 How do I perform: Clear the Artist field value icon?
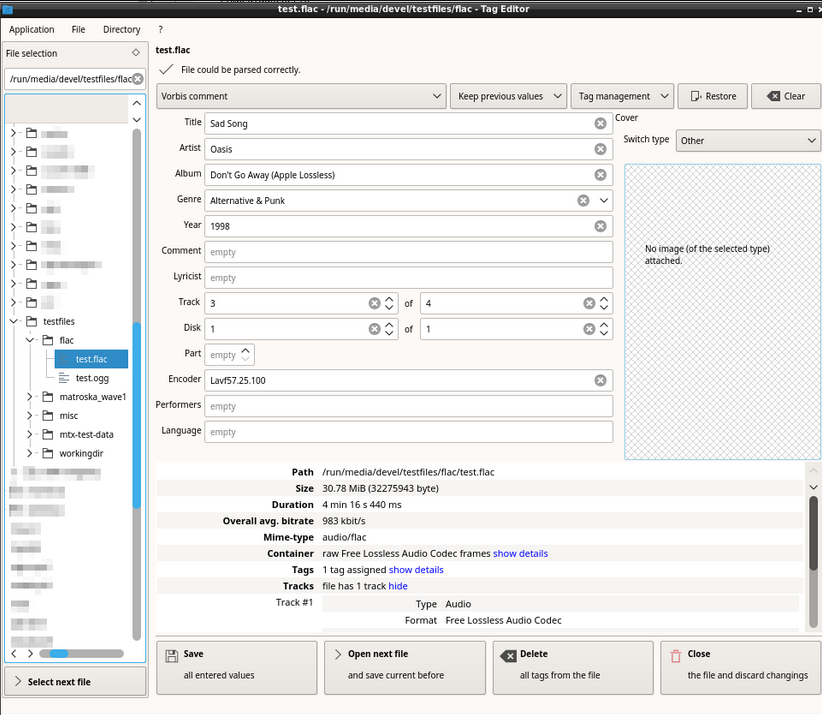pos(600,149)
